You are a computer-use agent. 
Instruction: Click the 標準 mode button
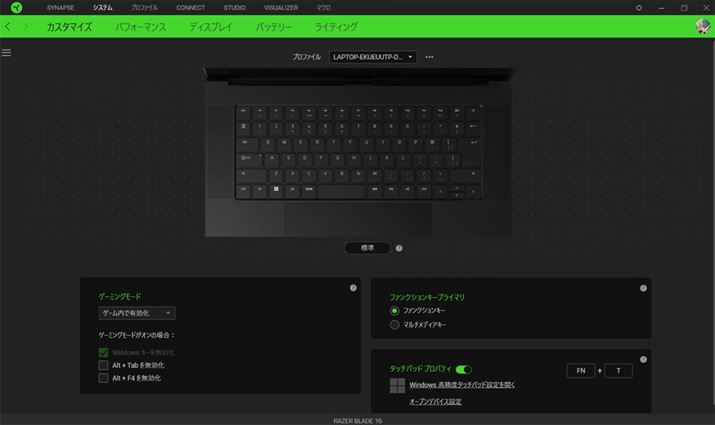click(x=368, y=248)
